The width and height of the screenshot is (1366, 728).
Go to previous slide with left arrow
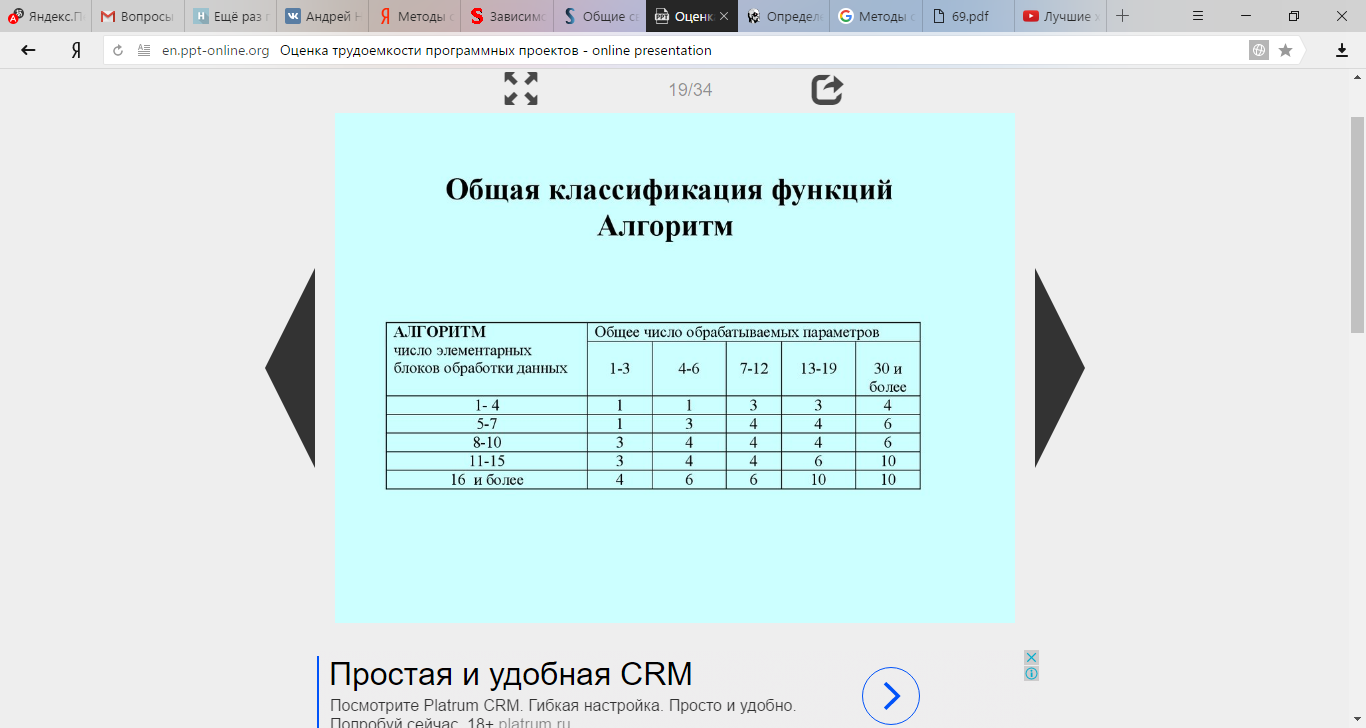(x=290, y=368)
